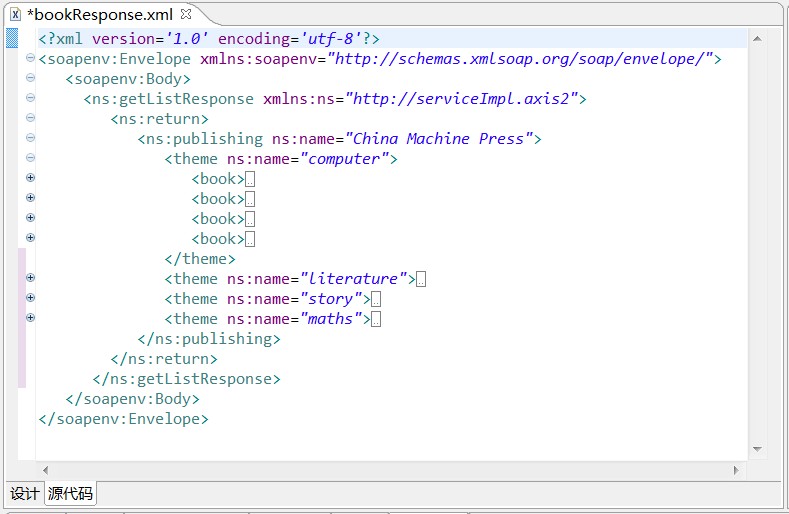
Task: Expand the second book element
Action: click(x=30, y=197)
